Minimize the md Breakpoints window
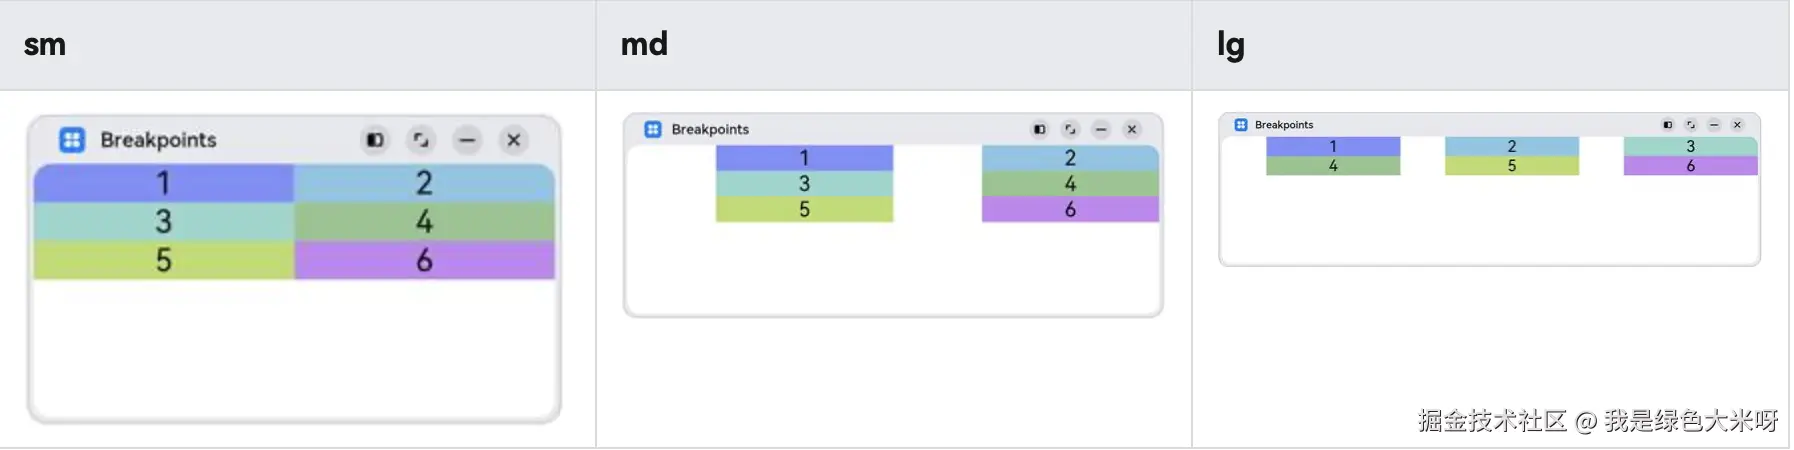The width and height of the screenshot is (1794, 450). [1101, 129]
